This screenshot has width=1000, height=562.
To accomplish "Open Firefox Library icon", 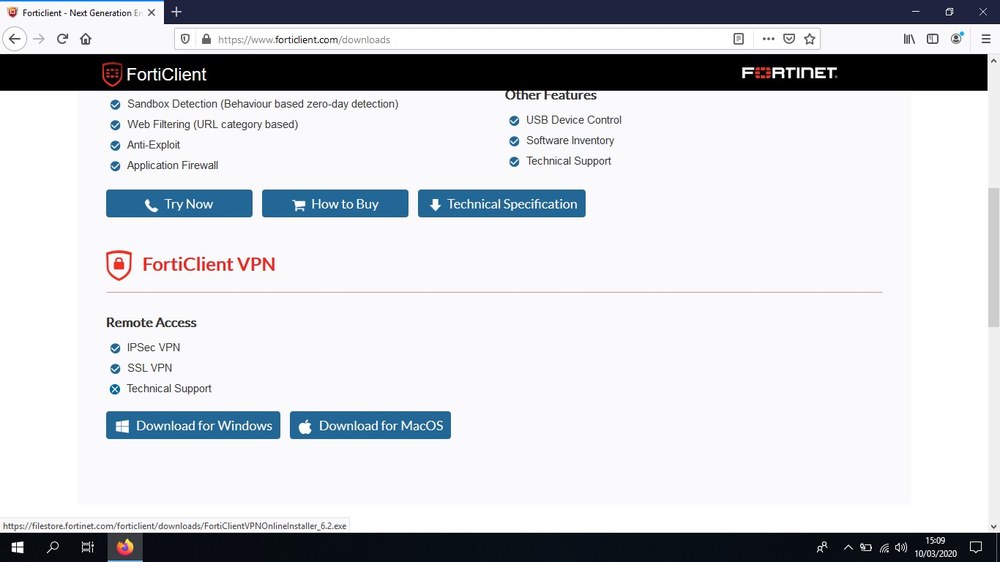I will click(909, 39).
